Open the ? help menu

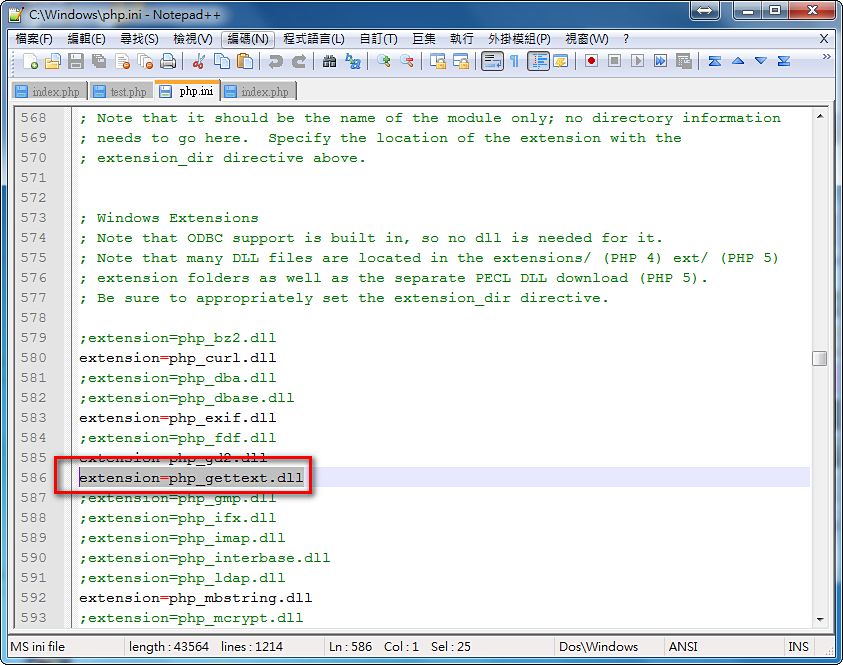tap(626, 39)
